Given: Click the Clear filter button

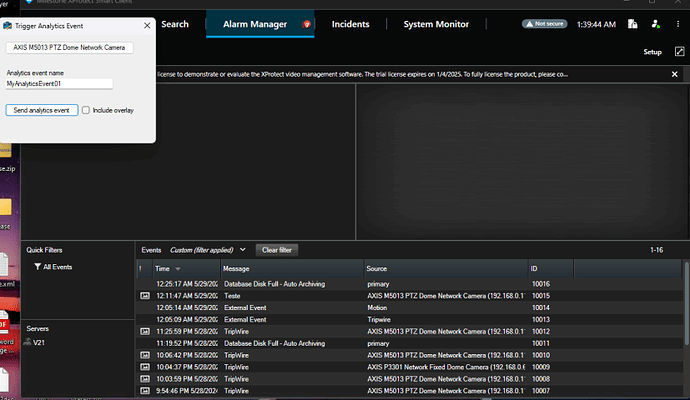Looking at the screenshot, I should tap(277, 250).
